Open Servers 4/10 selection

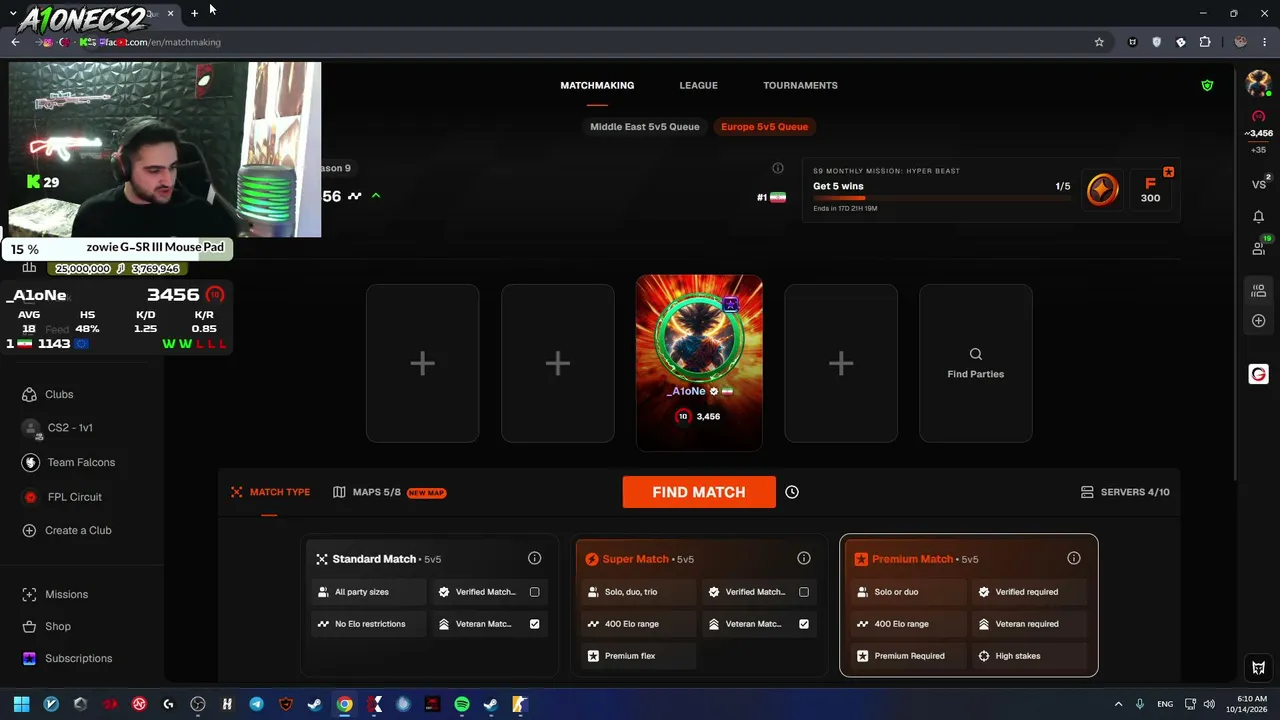coord(1125,492)
